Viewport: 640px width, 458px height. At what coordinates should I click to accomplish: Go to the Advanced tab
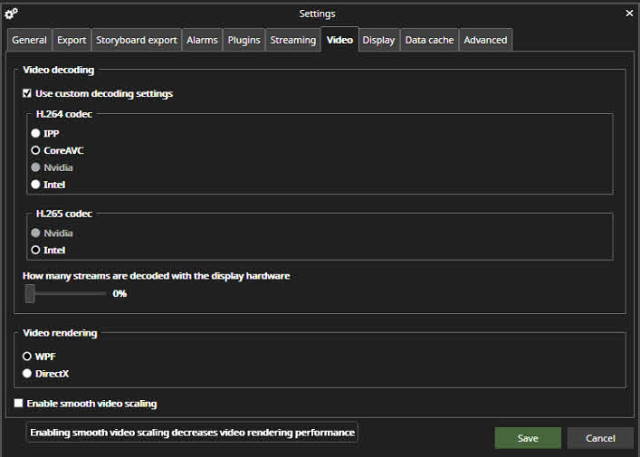pos(485,40)
